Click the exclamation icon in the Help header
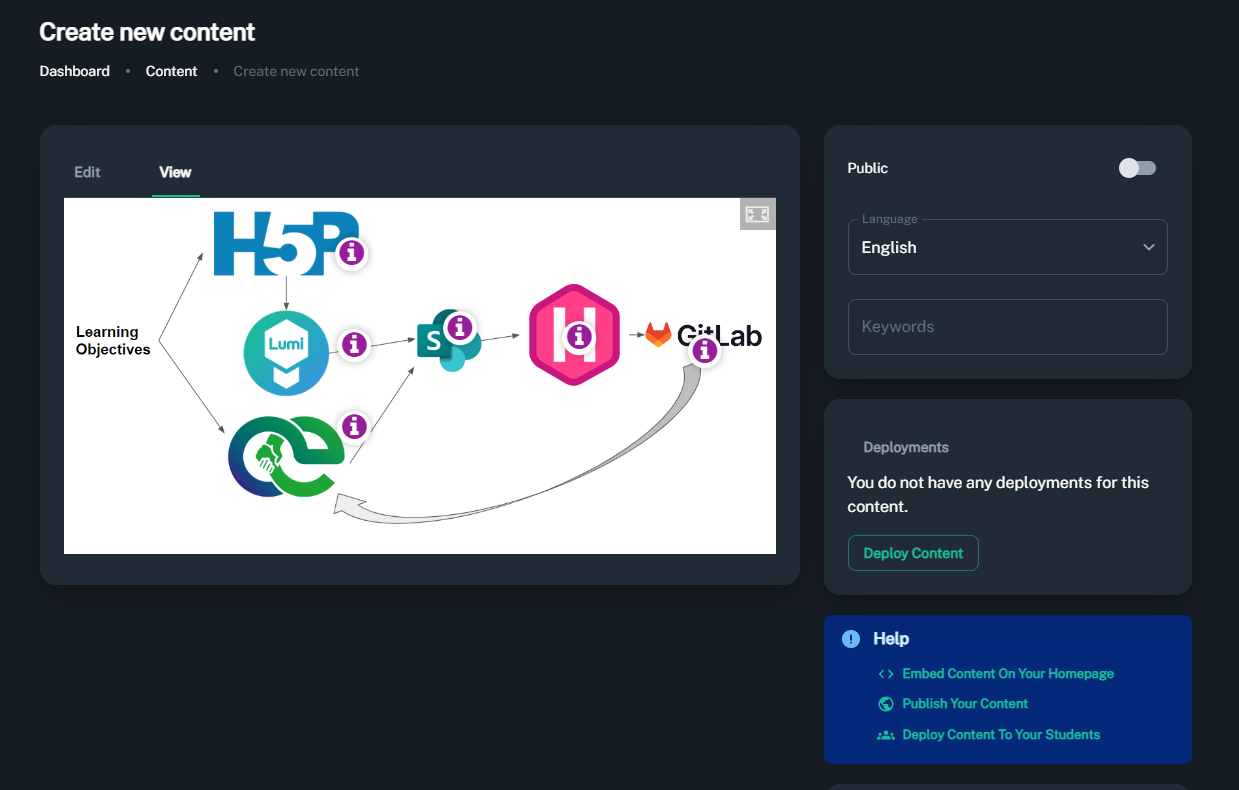The width and height of the screenshot is (1239, 790). tap(850, 638)
